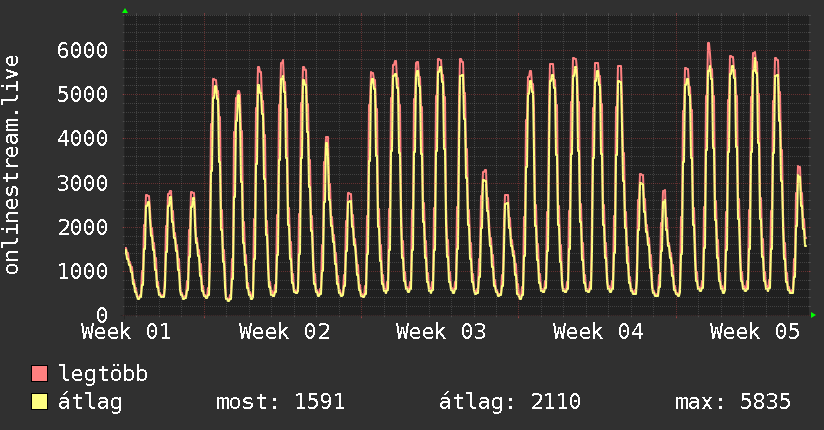Click the 'átlag: 2110' average statistic

pyautogui.click(x=510, y=403)
